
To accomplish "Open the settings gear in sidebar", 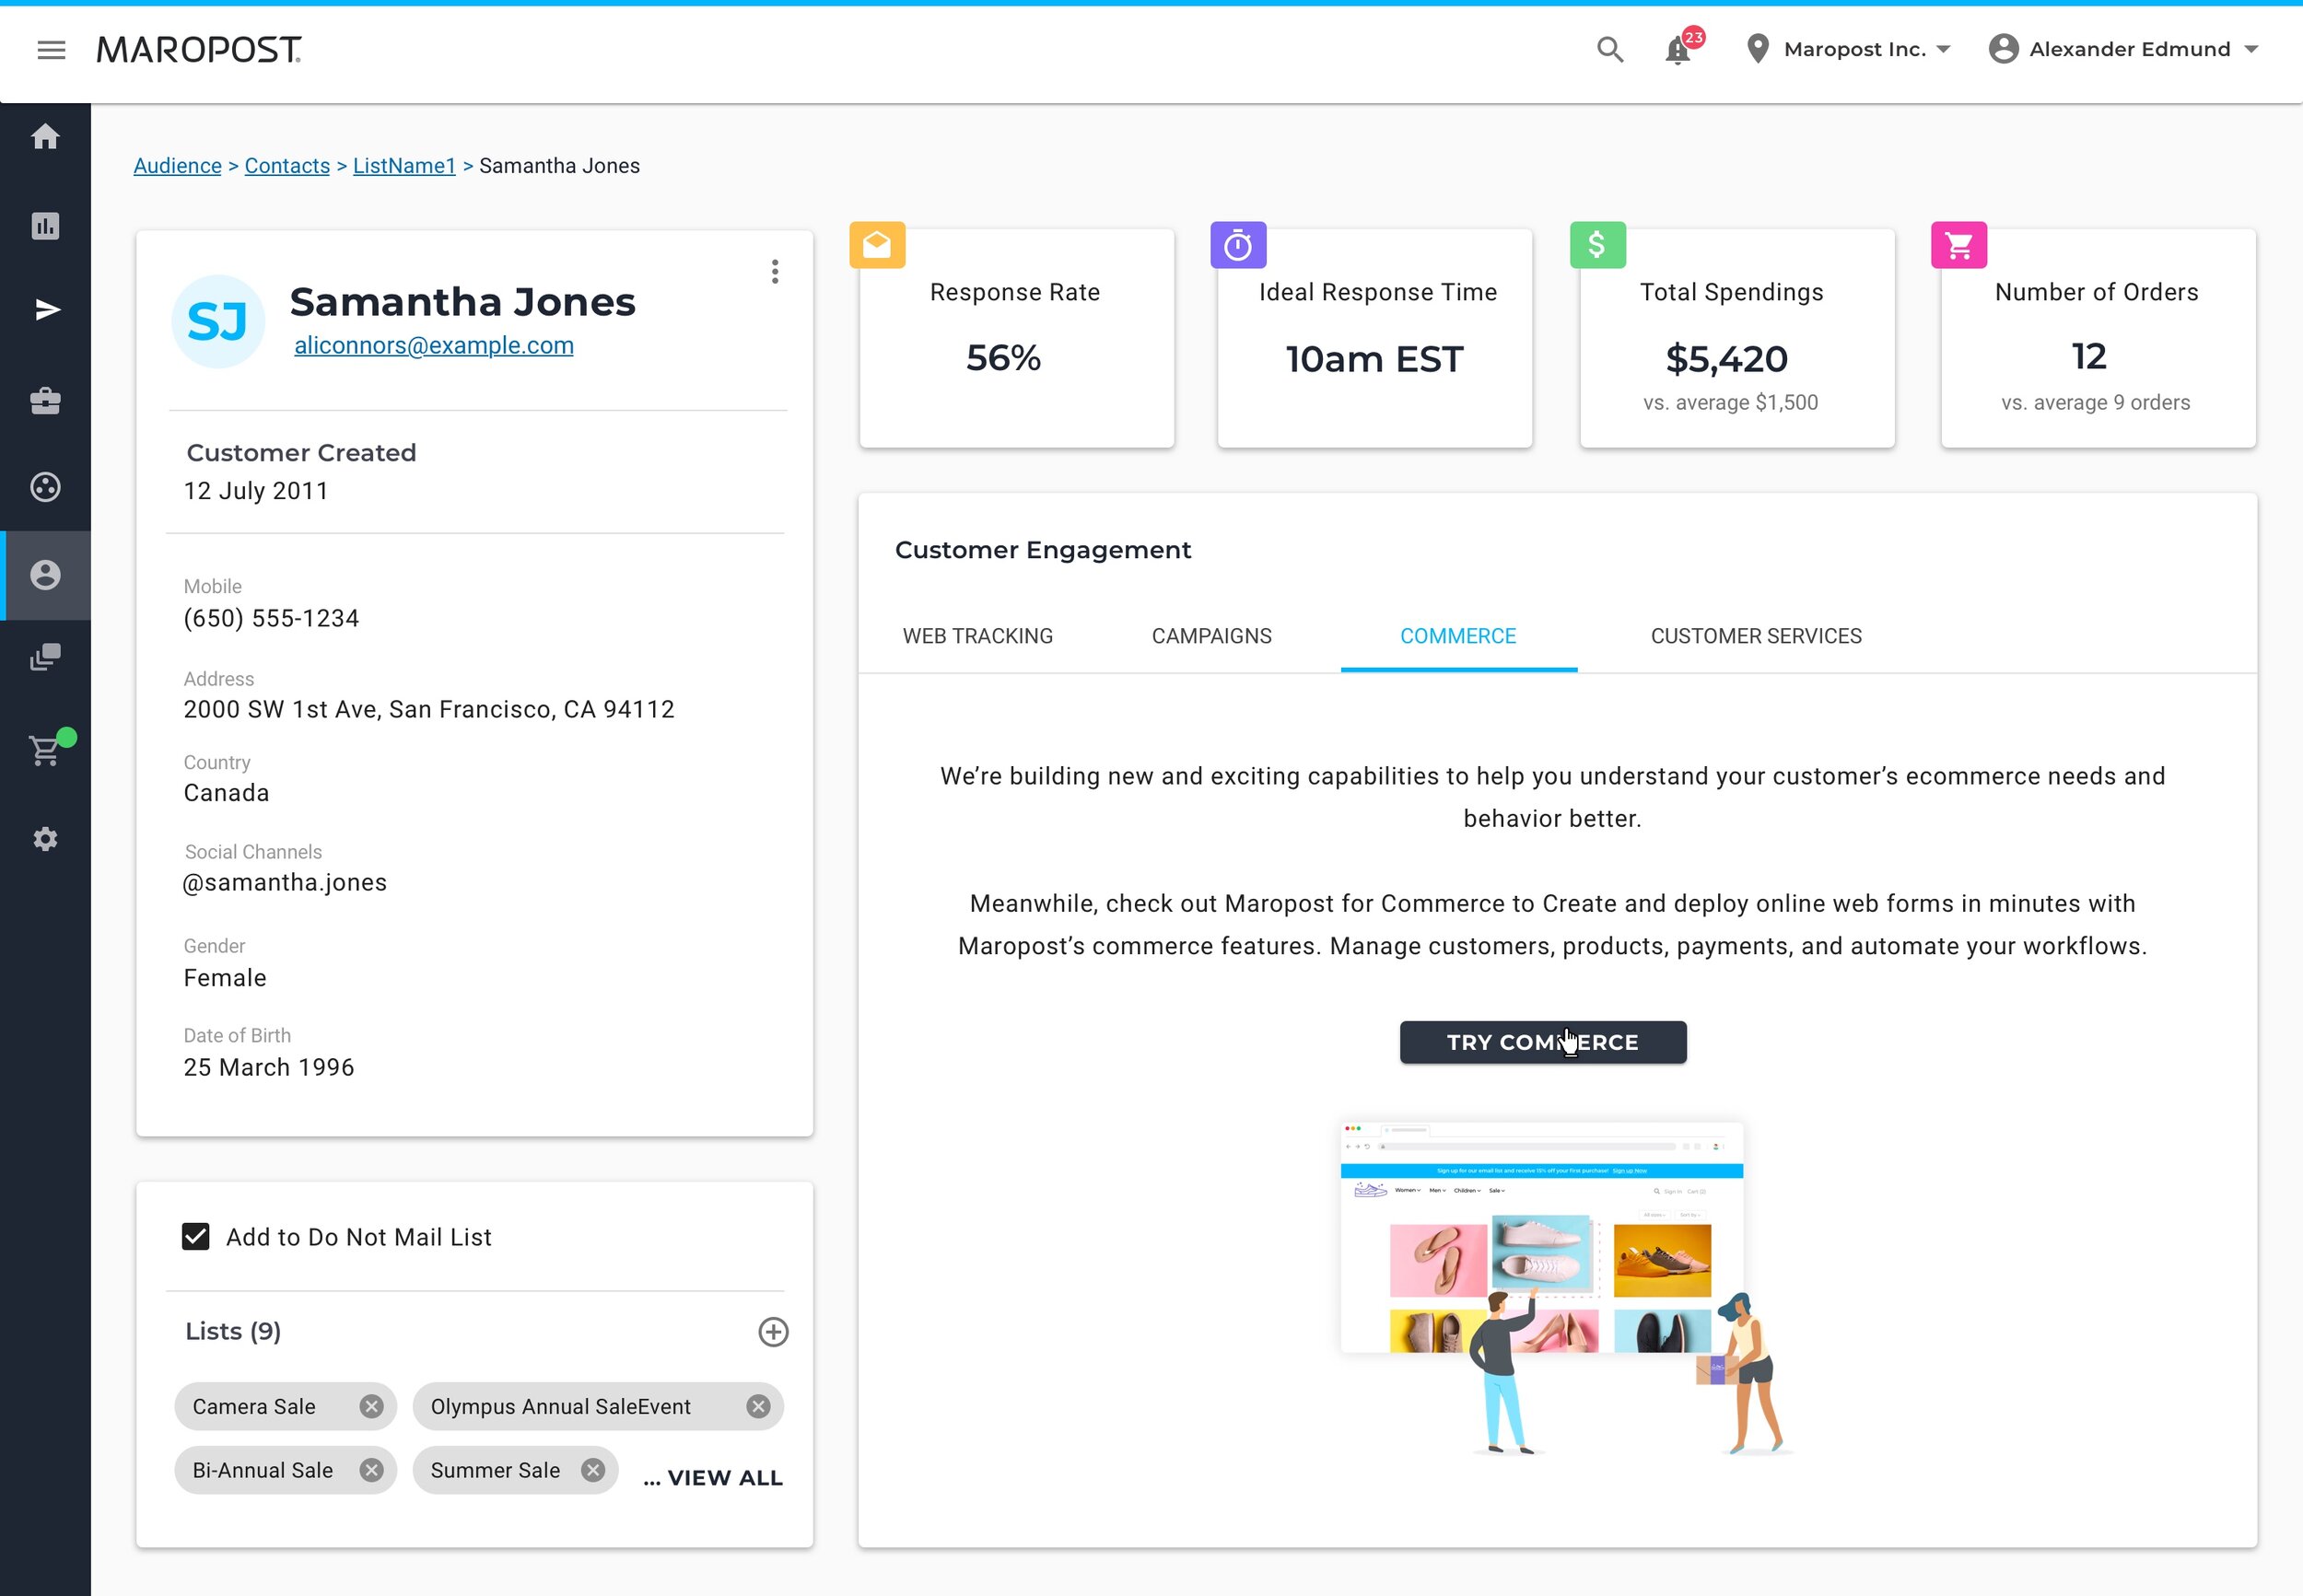I will click(45, 839).
